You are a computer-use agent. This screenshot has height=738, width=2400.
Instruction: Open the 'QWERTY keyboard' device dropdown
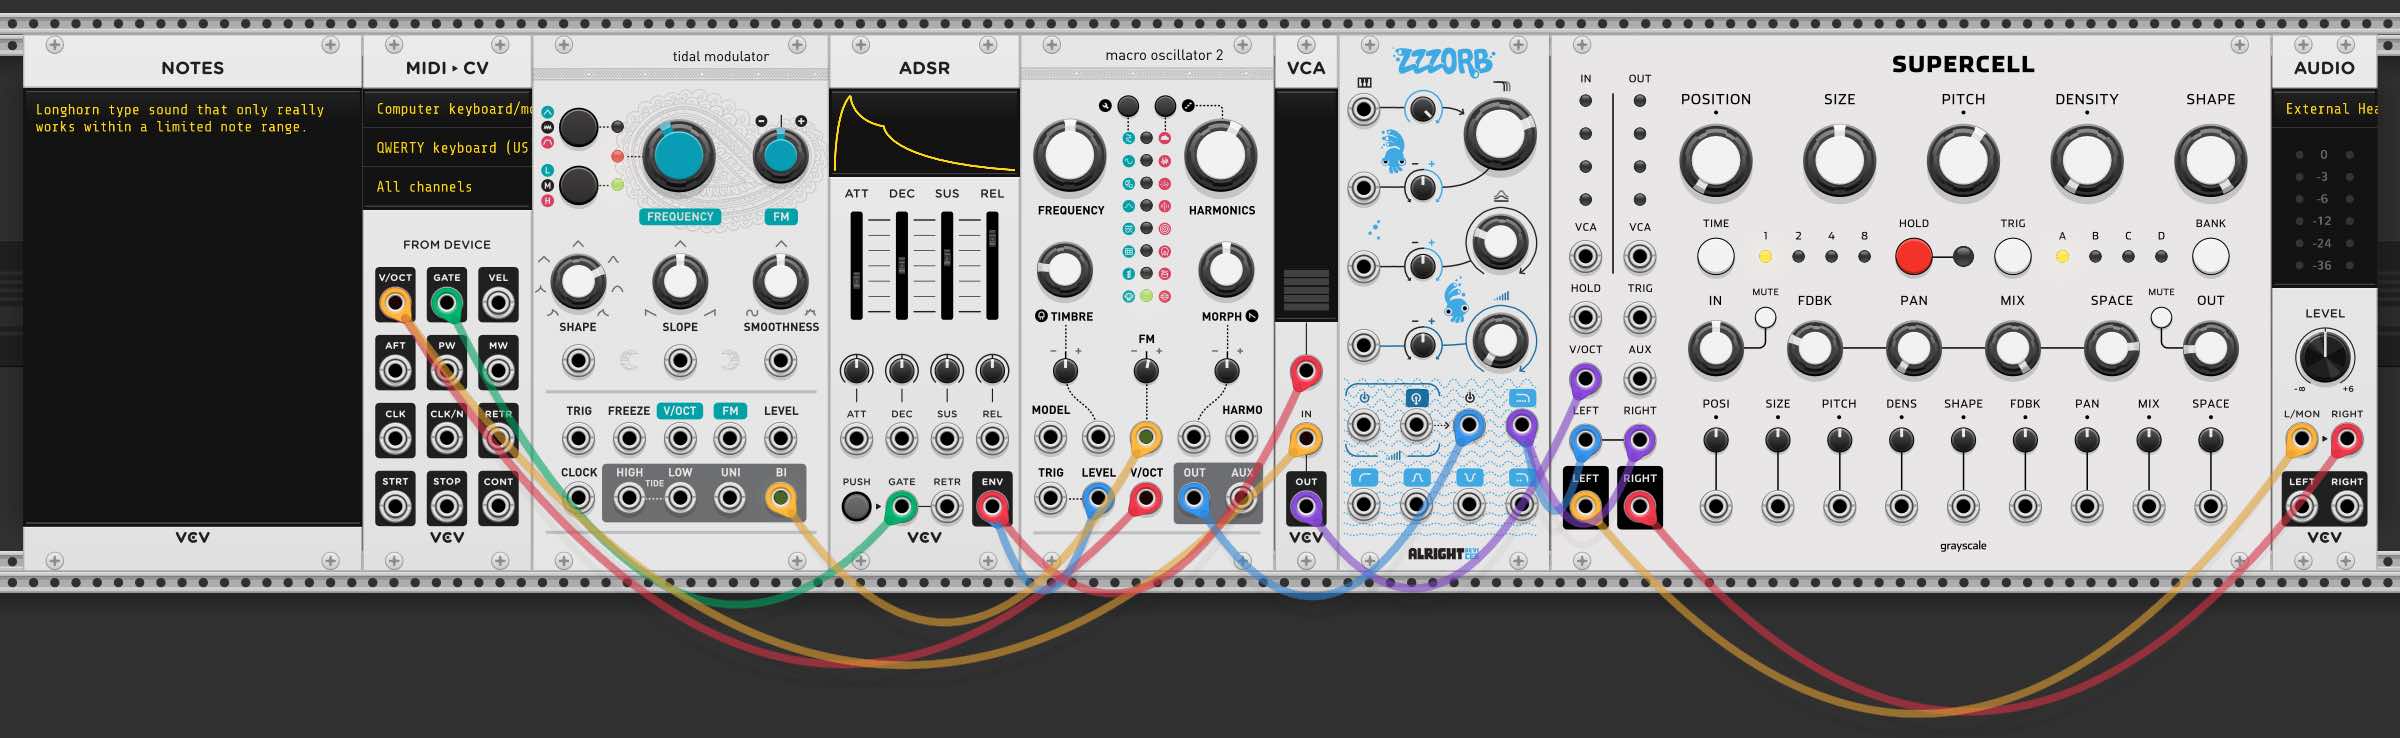pyautogui.click(x=447, y=148)
